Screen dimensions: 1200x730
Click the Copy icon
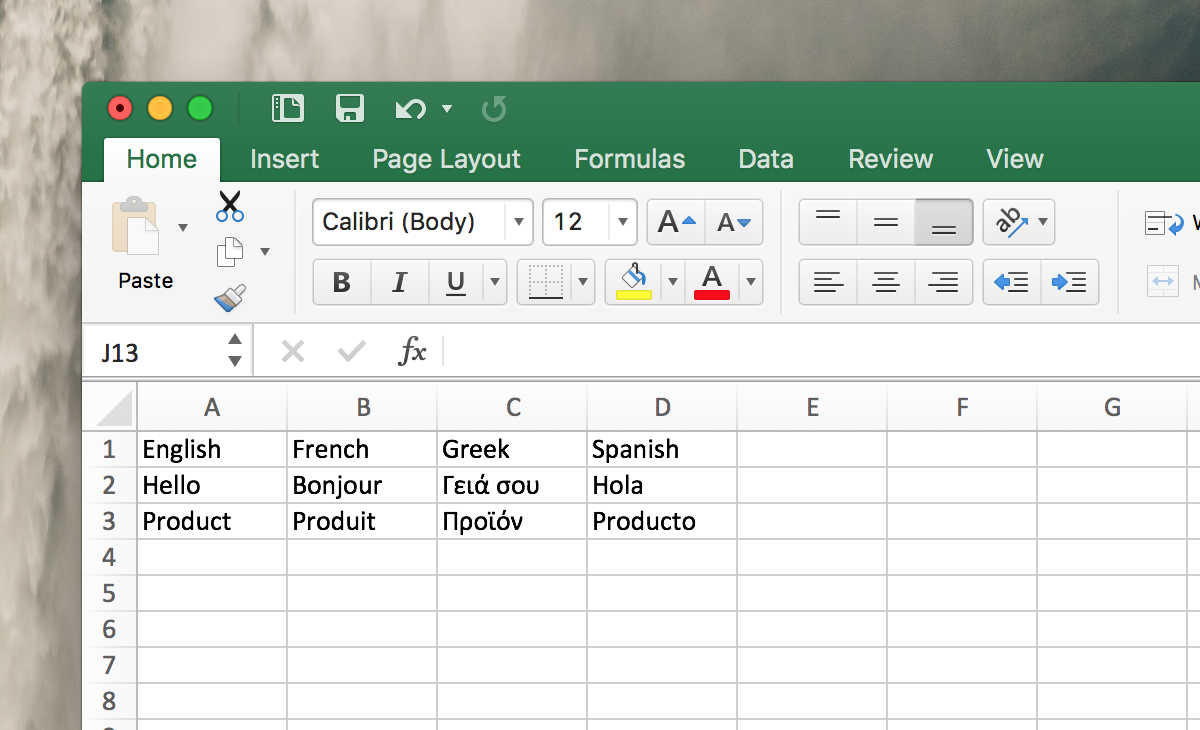pos(230,252)
